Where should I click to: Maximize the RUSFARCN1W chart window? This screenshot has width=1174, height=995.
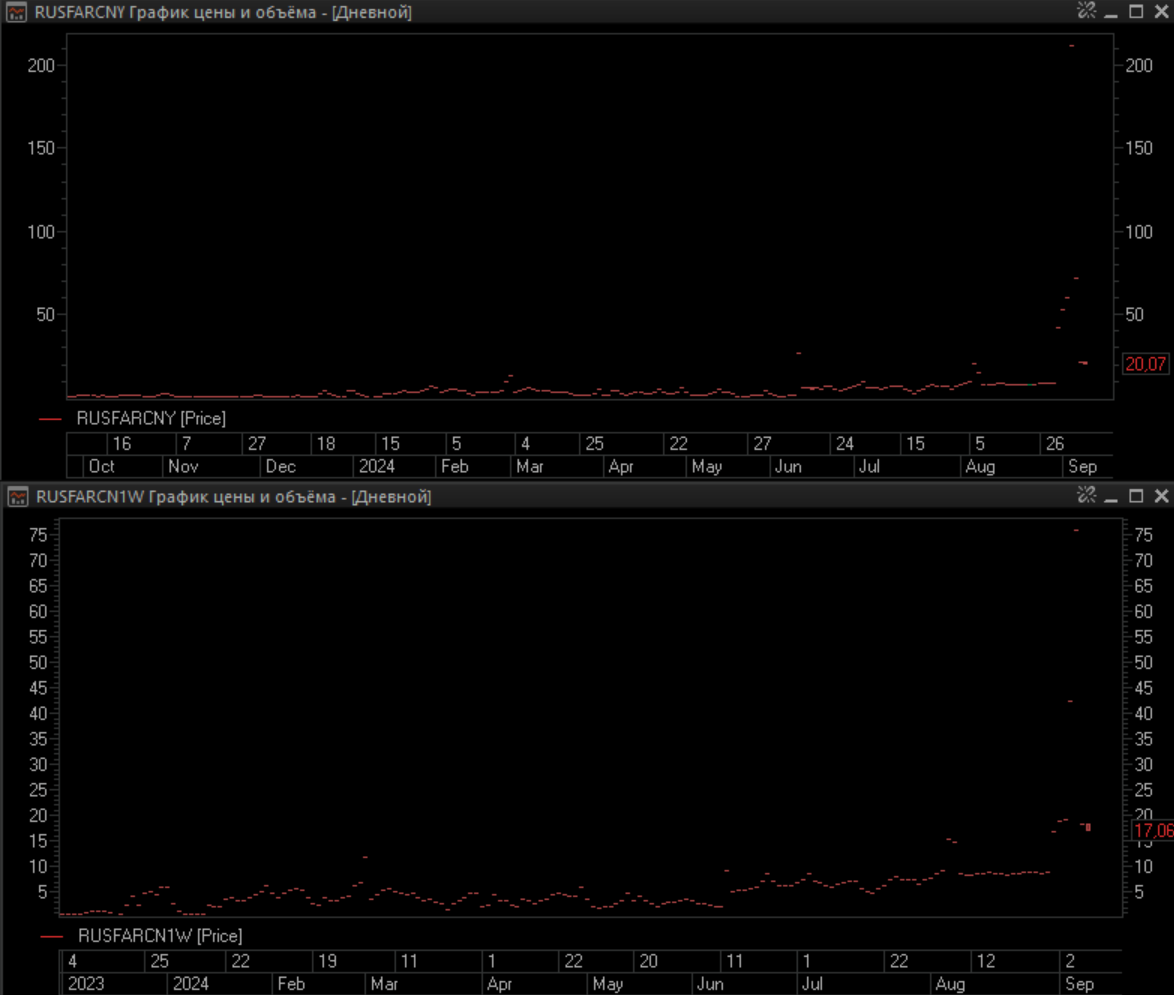point(1136,496)
